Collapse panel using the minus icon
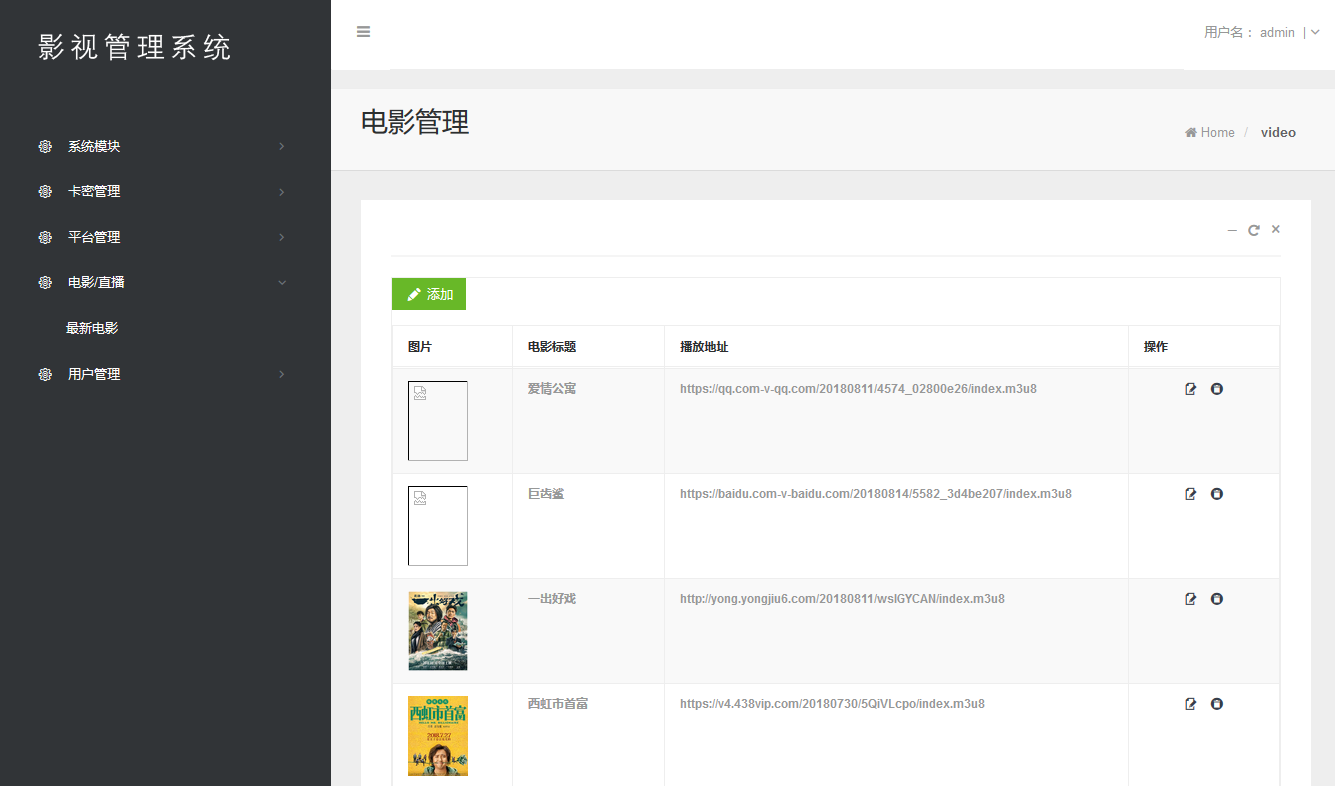This screenshot has height=786, width=1335. (1232, 230)
